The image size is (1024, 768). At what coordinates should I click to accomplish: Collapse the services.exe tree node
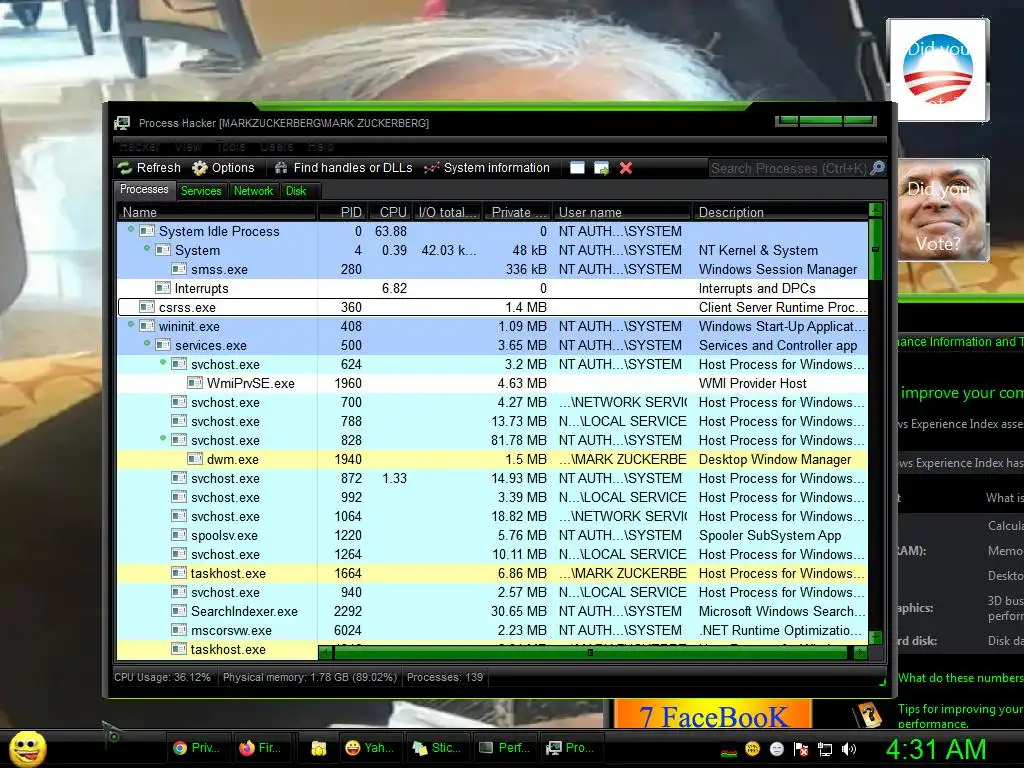(x=147, y=343)
